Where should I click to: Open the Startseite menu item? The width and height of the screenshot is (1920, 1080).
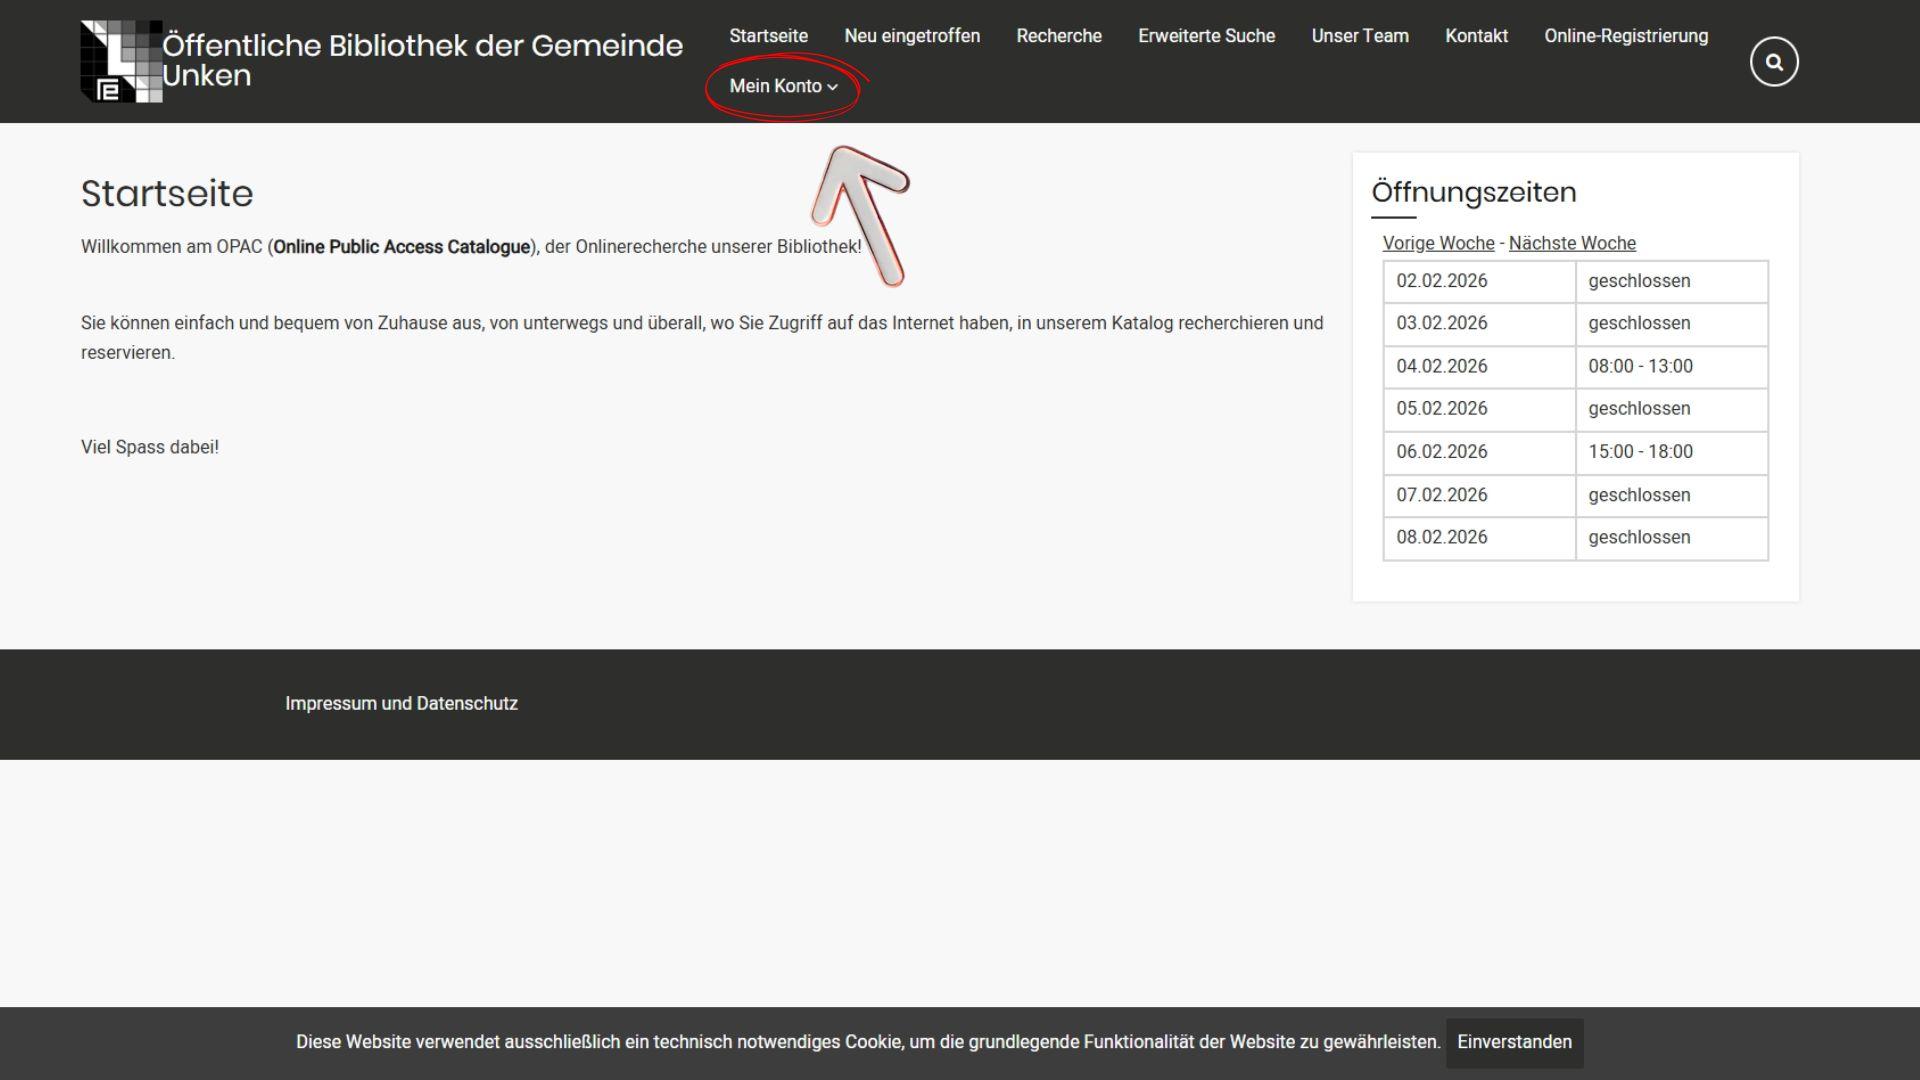tap(768, 36)
